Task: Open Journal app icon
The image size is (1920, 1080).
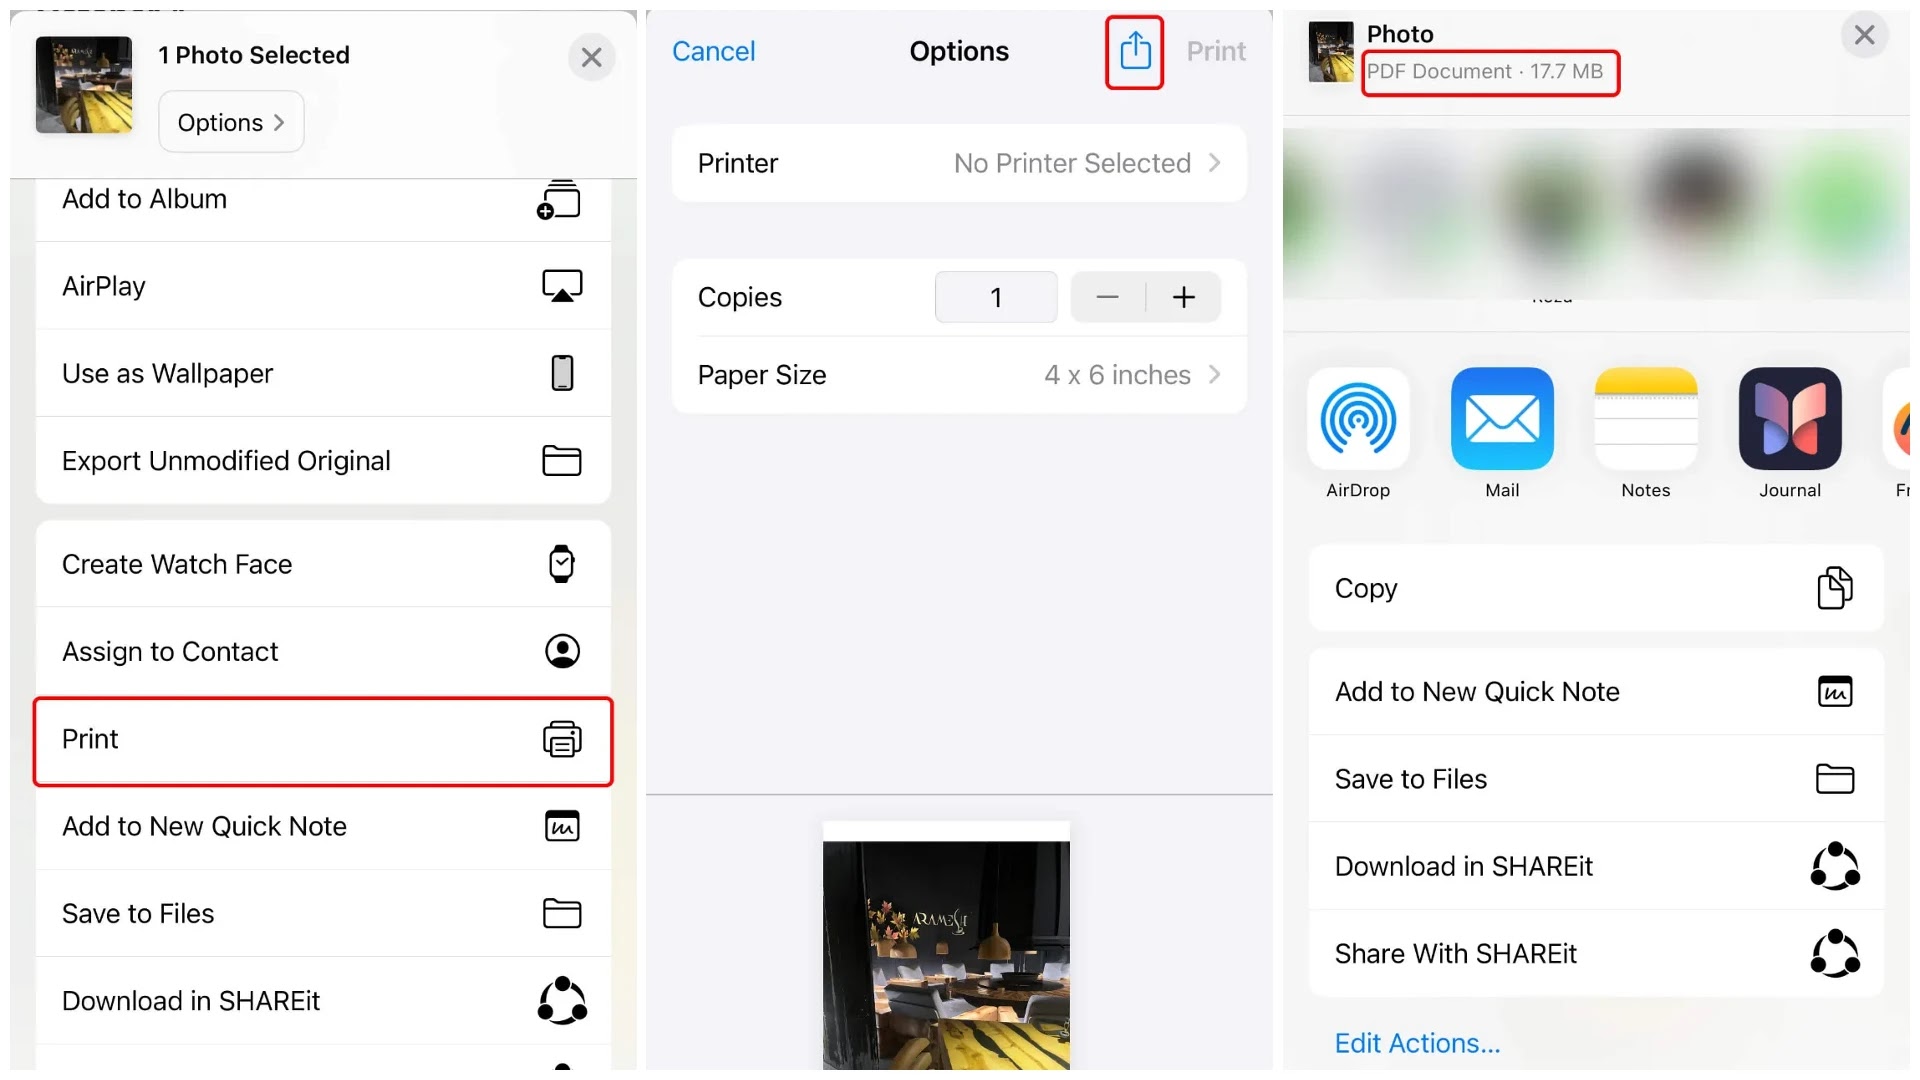Action: 1790,418
